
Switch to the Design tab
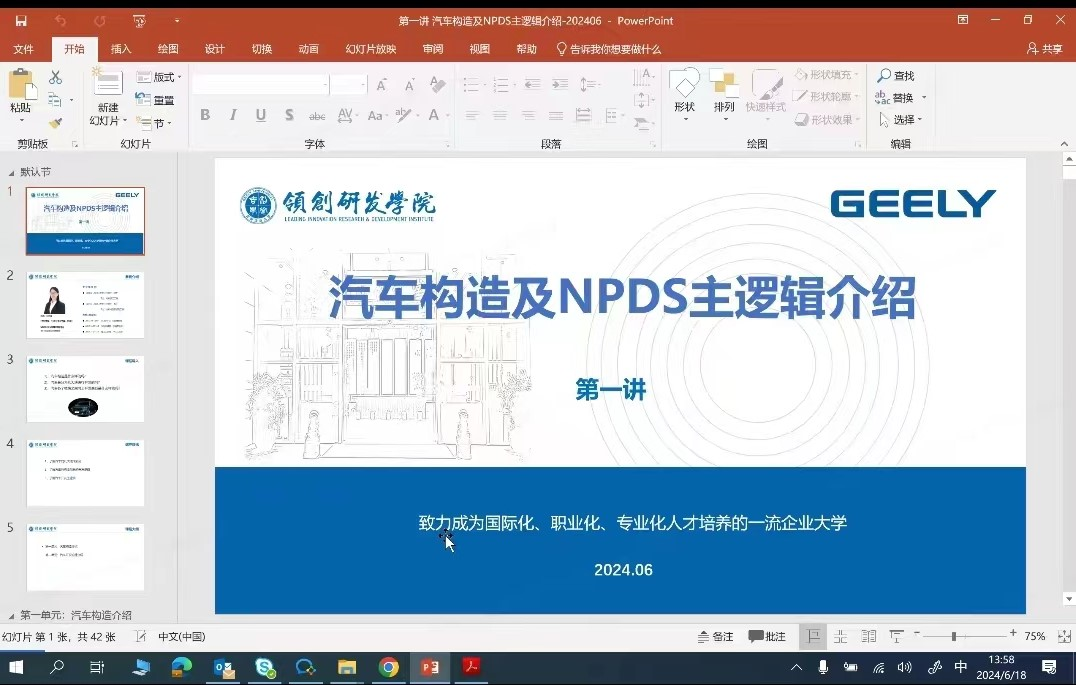coord(215,49)
